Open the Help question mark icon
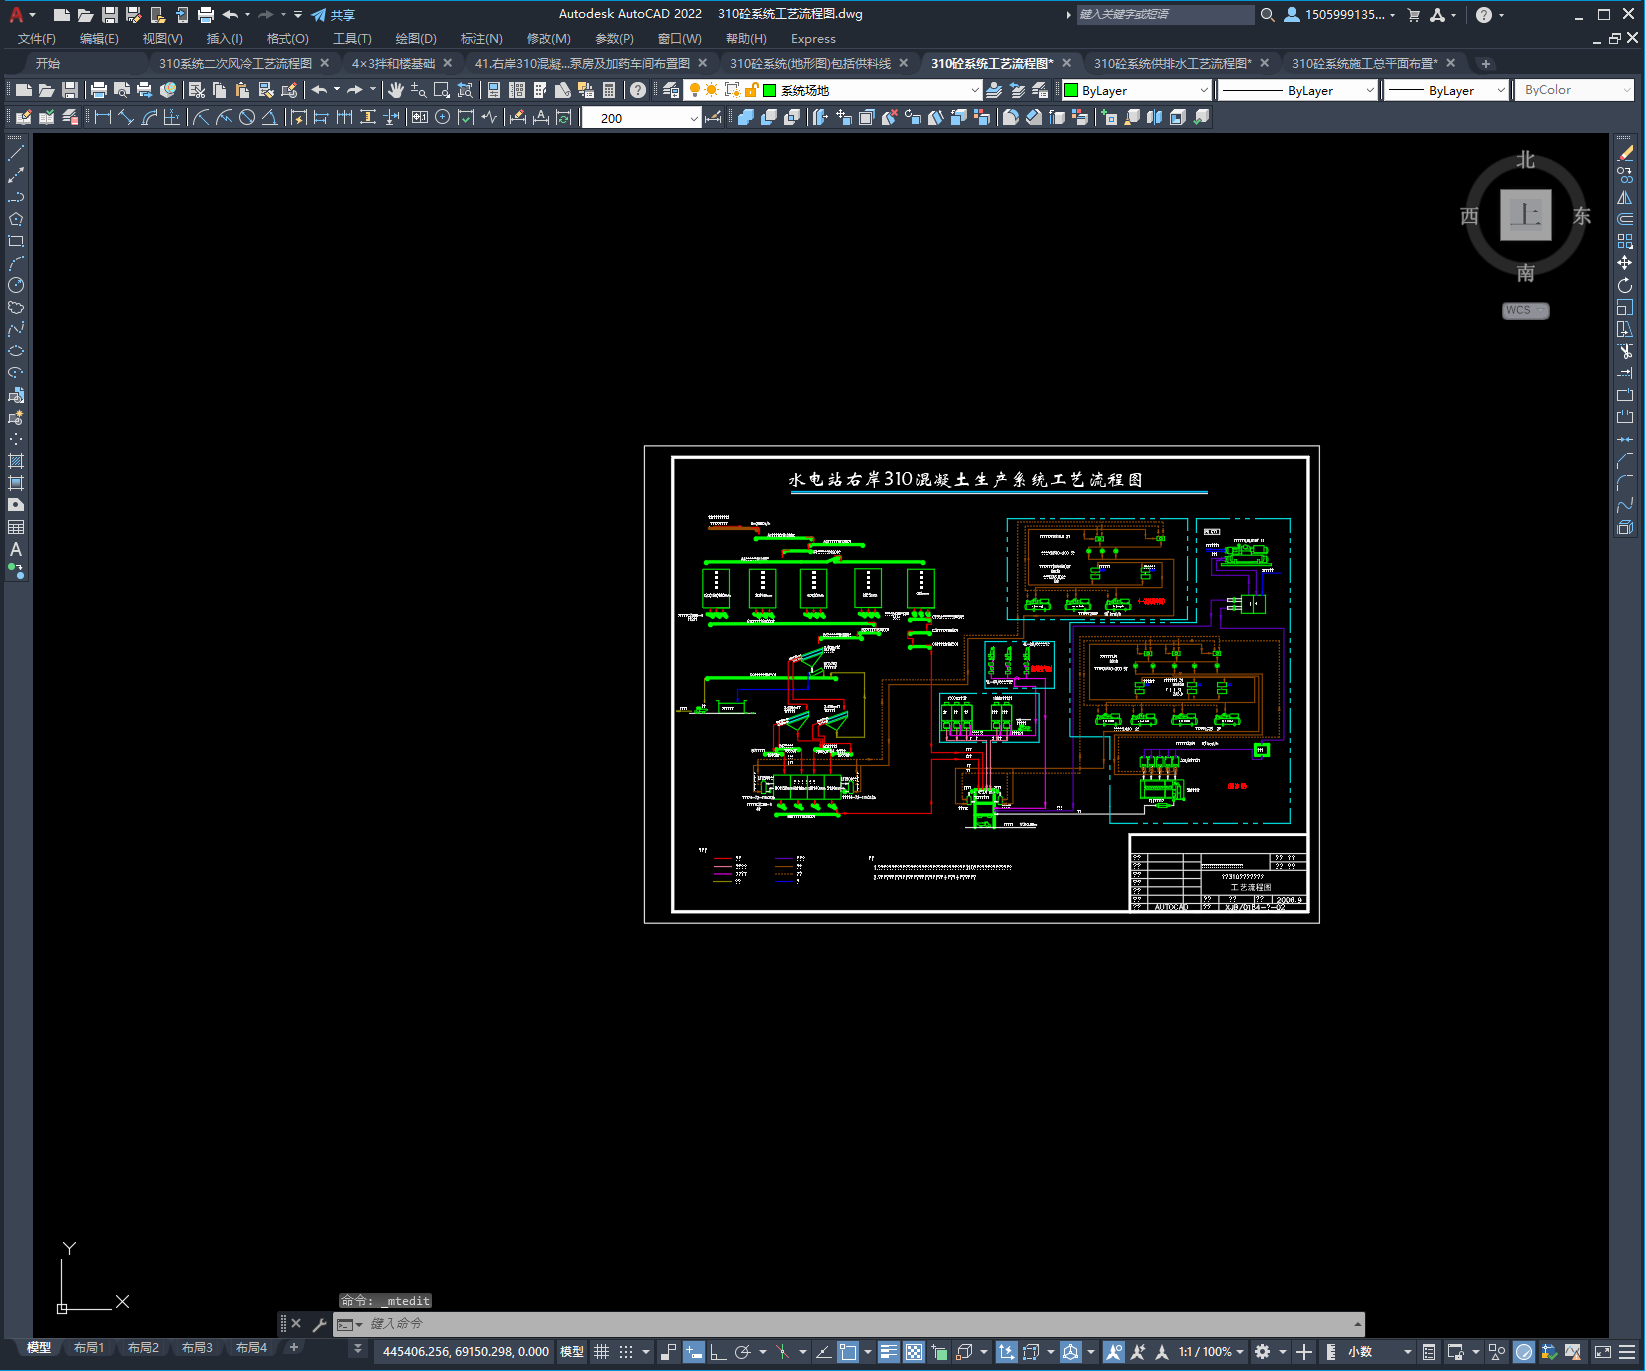The height and width of the screenshot is (1371, 1645). tap(638, 90)
